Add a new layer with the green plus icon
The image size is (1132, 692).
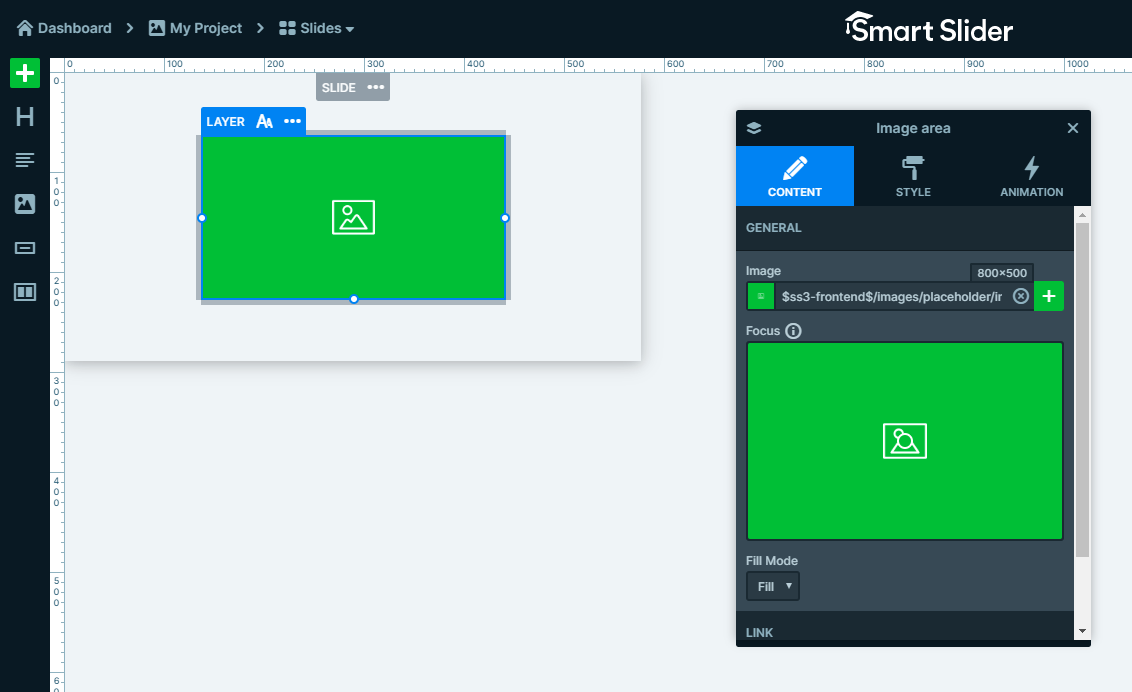(25, 73)
